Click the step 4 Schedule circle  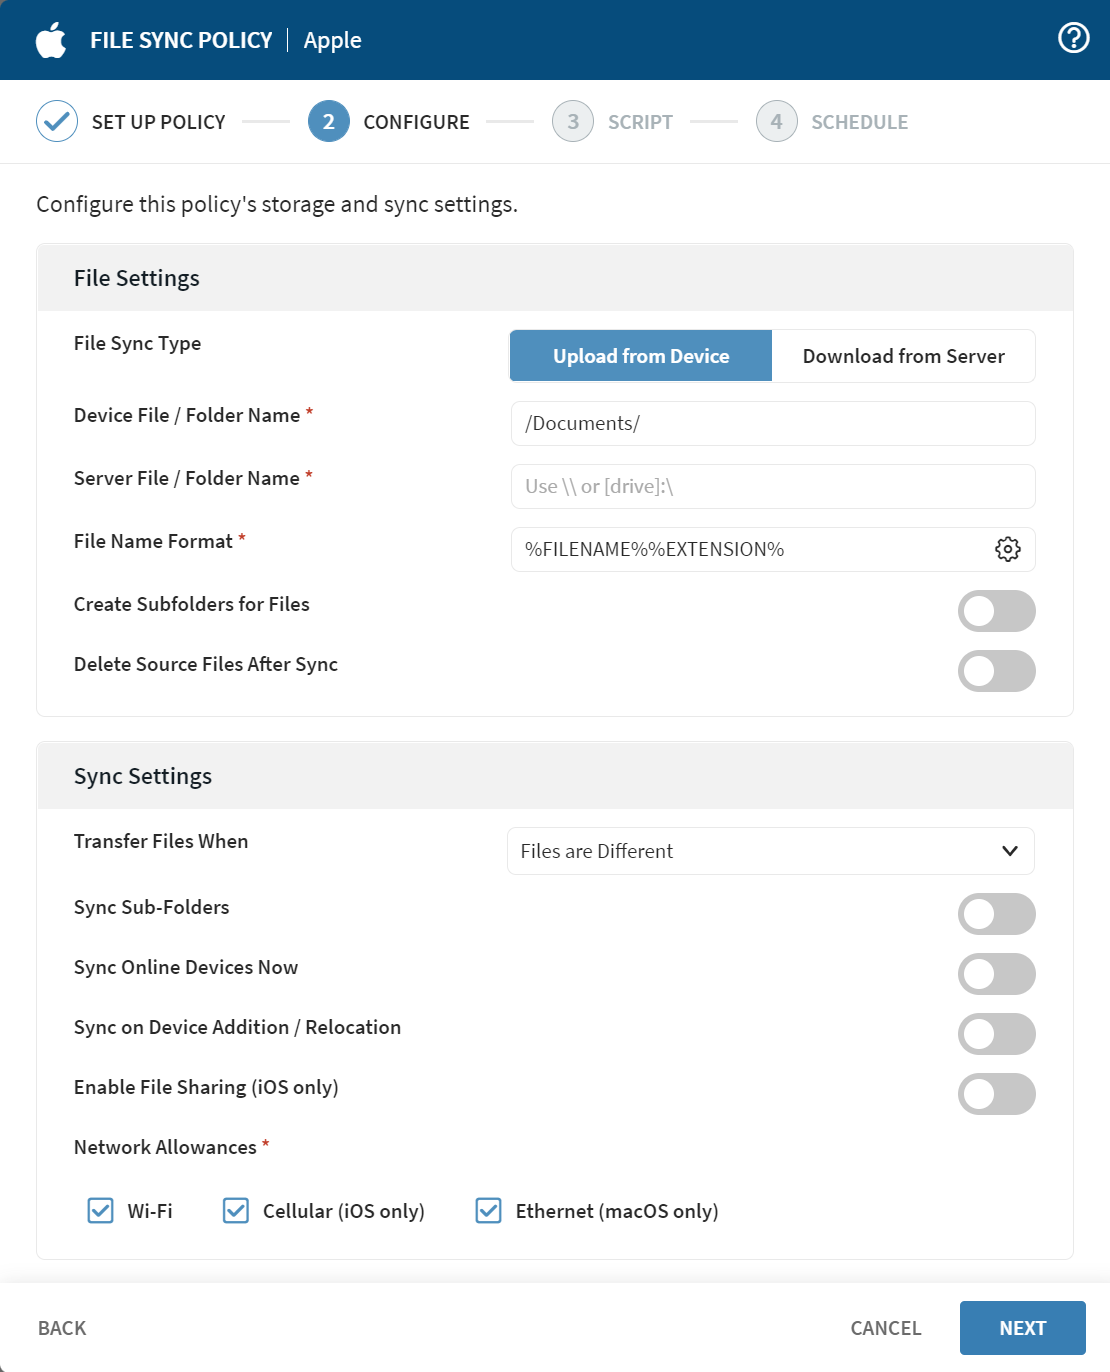click(776, 121)
